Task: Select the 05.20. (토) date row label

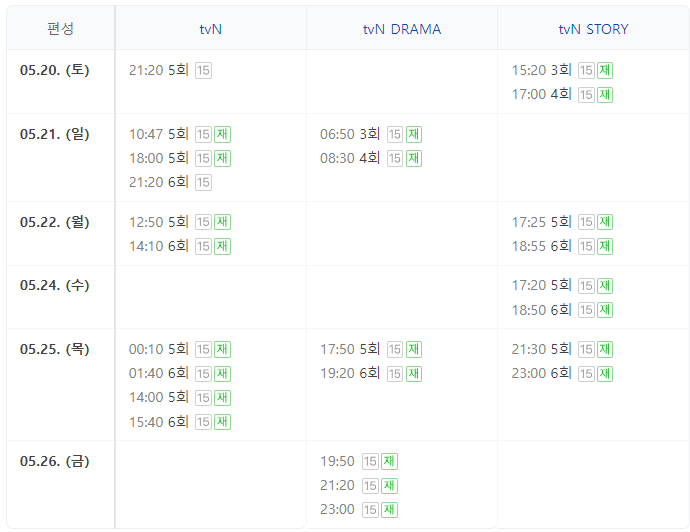Action: [55, 70]
